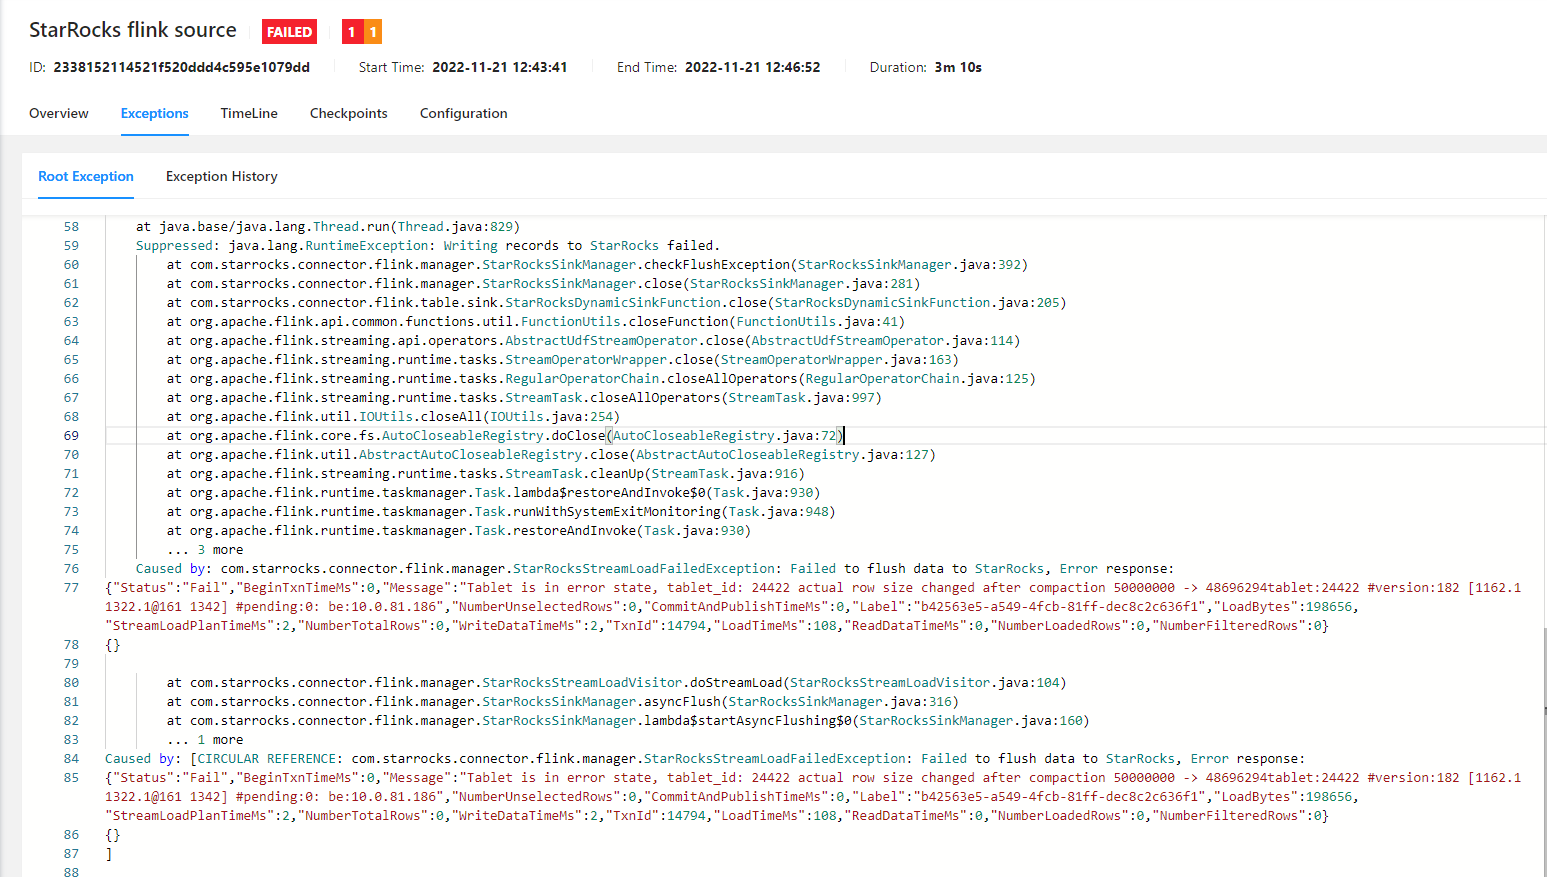Click line number 84 in the gutter
The image size is (1547, 877).
click(x=71, y=759)
